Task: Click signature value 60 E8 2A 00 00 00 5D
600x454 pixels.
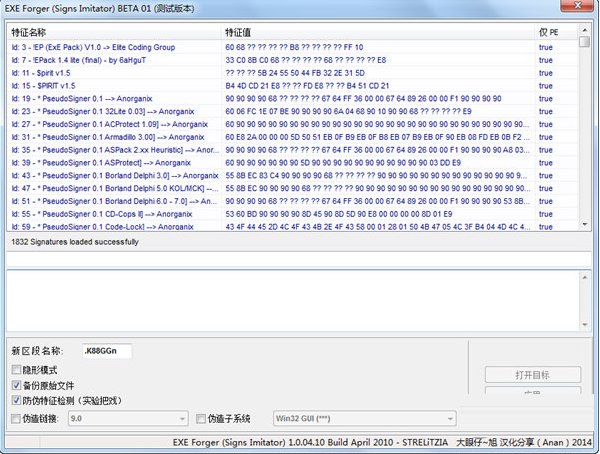Action: tap(378, 137)
